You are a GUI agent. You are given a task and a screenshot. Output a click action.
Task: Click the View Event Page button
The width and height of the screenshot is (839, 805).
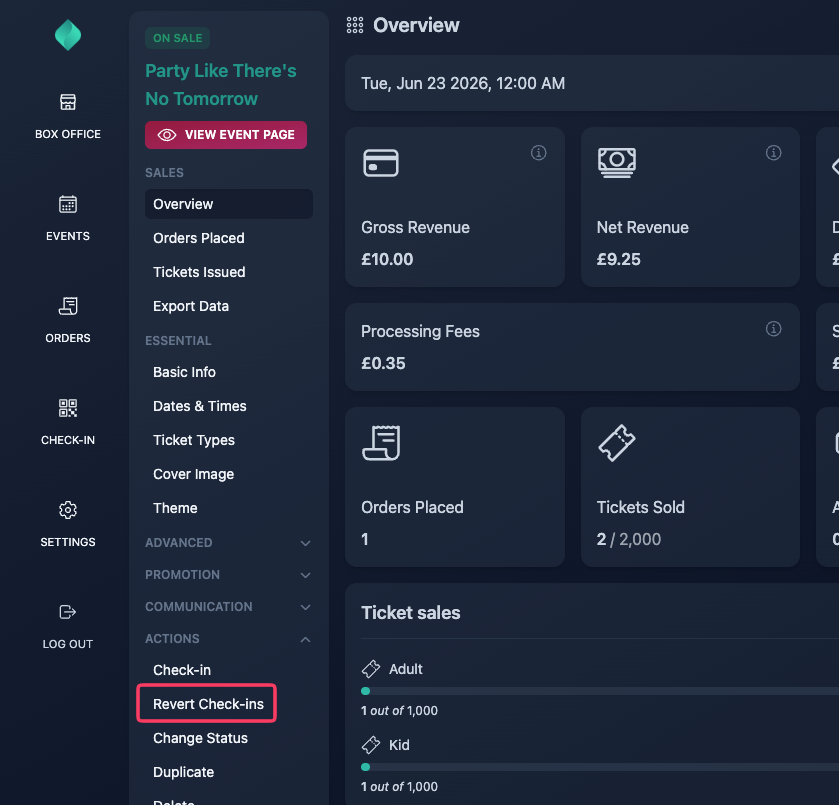(226, 135)
